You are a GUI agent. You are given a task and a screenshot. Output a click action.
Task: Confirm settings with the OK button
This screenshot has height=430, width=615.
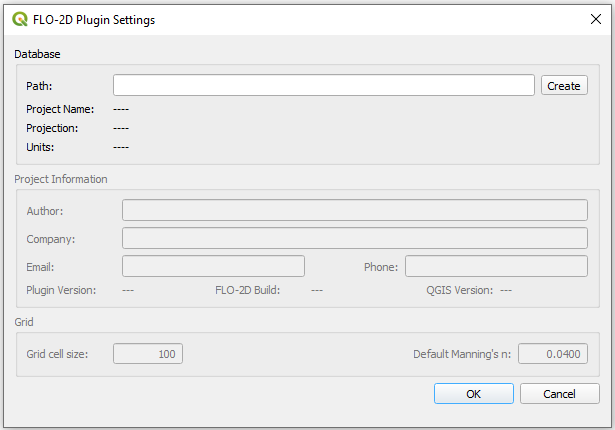point(474,394)
